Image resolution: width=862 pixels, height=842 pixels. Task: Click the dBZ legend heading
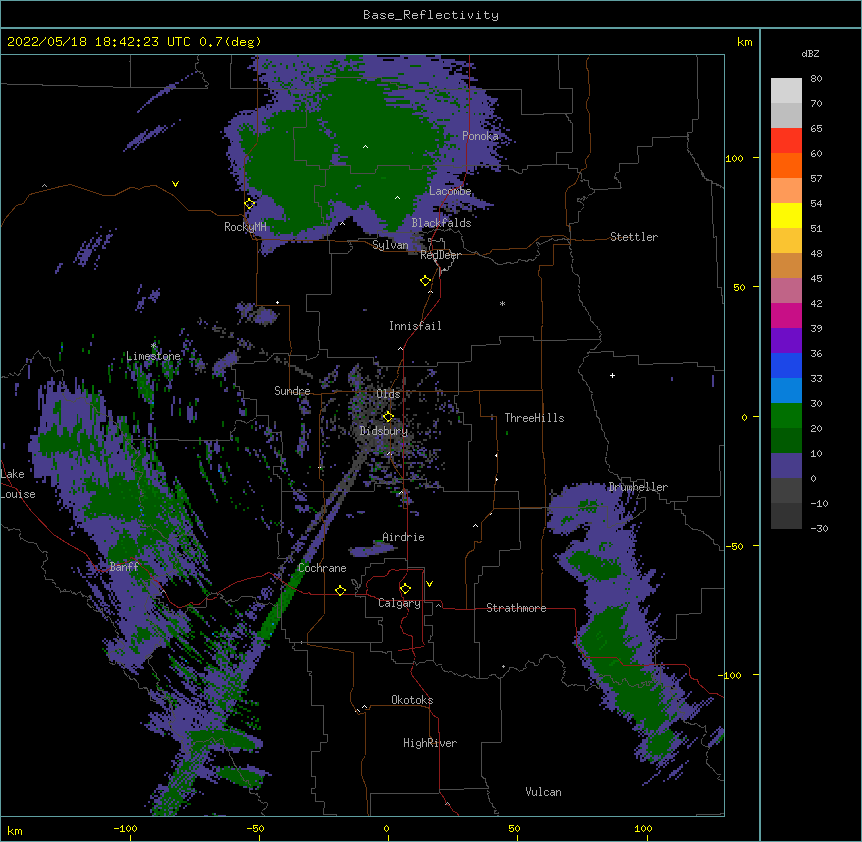[810, 53]
